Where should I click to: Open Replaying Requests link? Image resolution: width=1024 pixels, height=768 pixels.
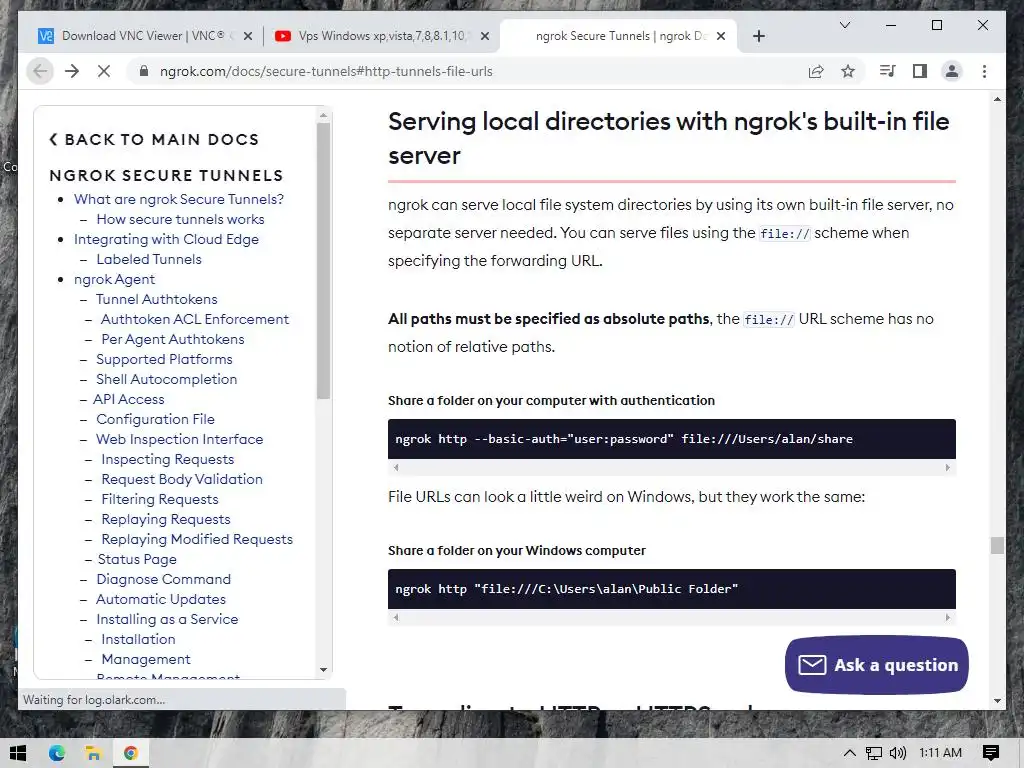tap(166, 519)
